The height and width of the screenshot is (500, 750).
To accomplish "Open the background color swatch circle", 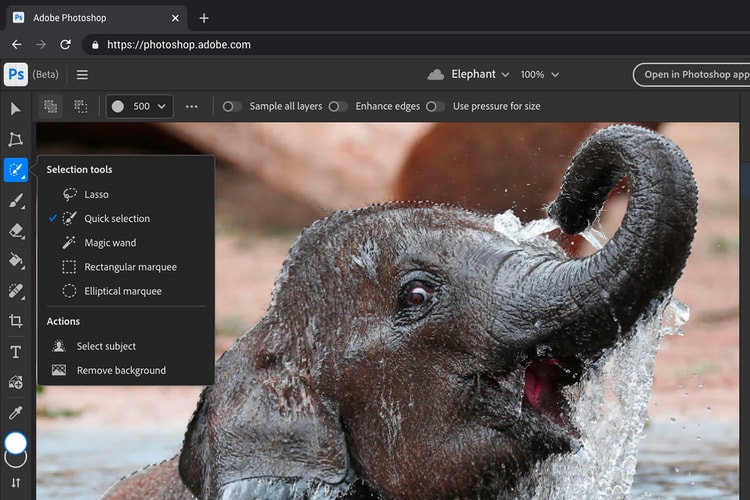I will tap(16, 461).
